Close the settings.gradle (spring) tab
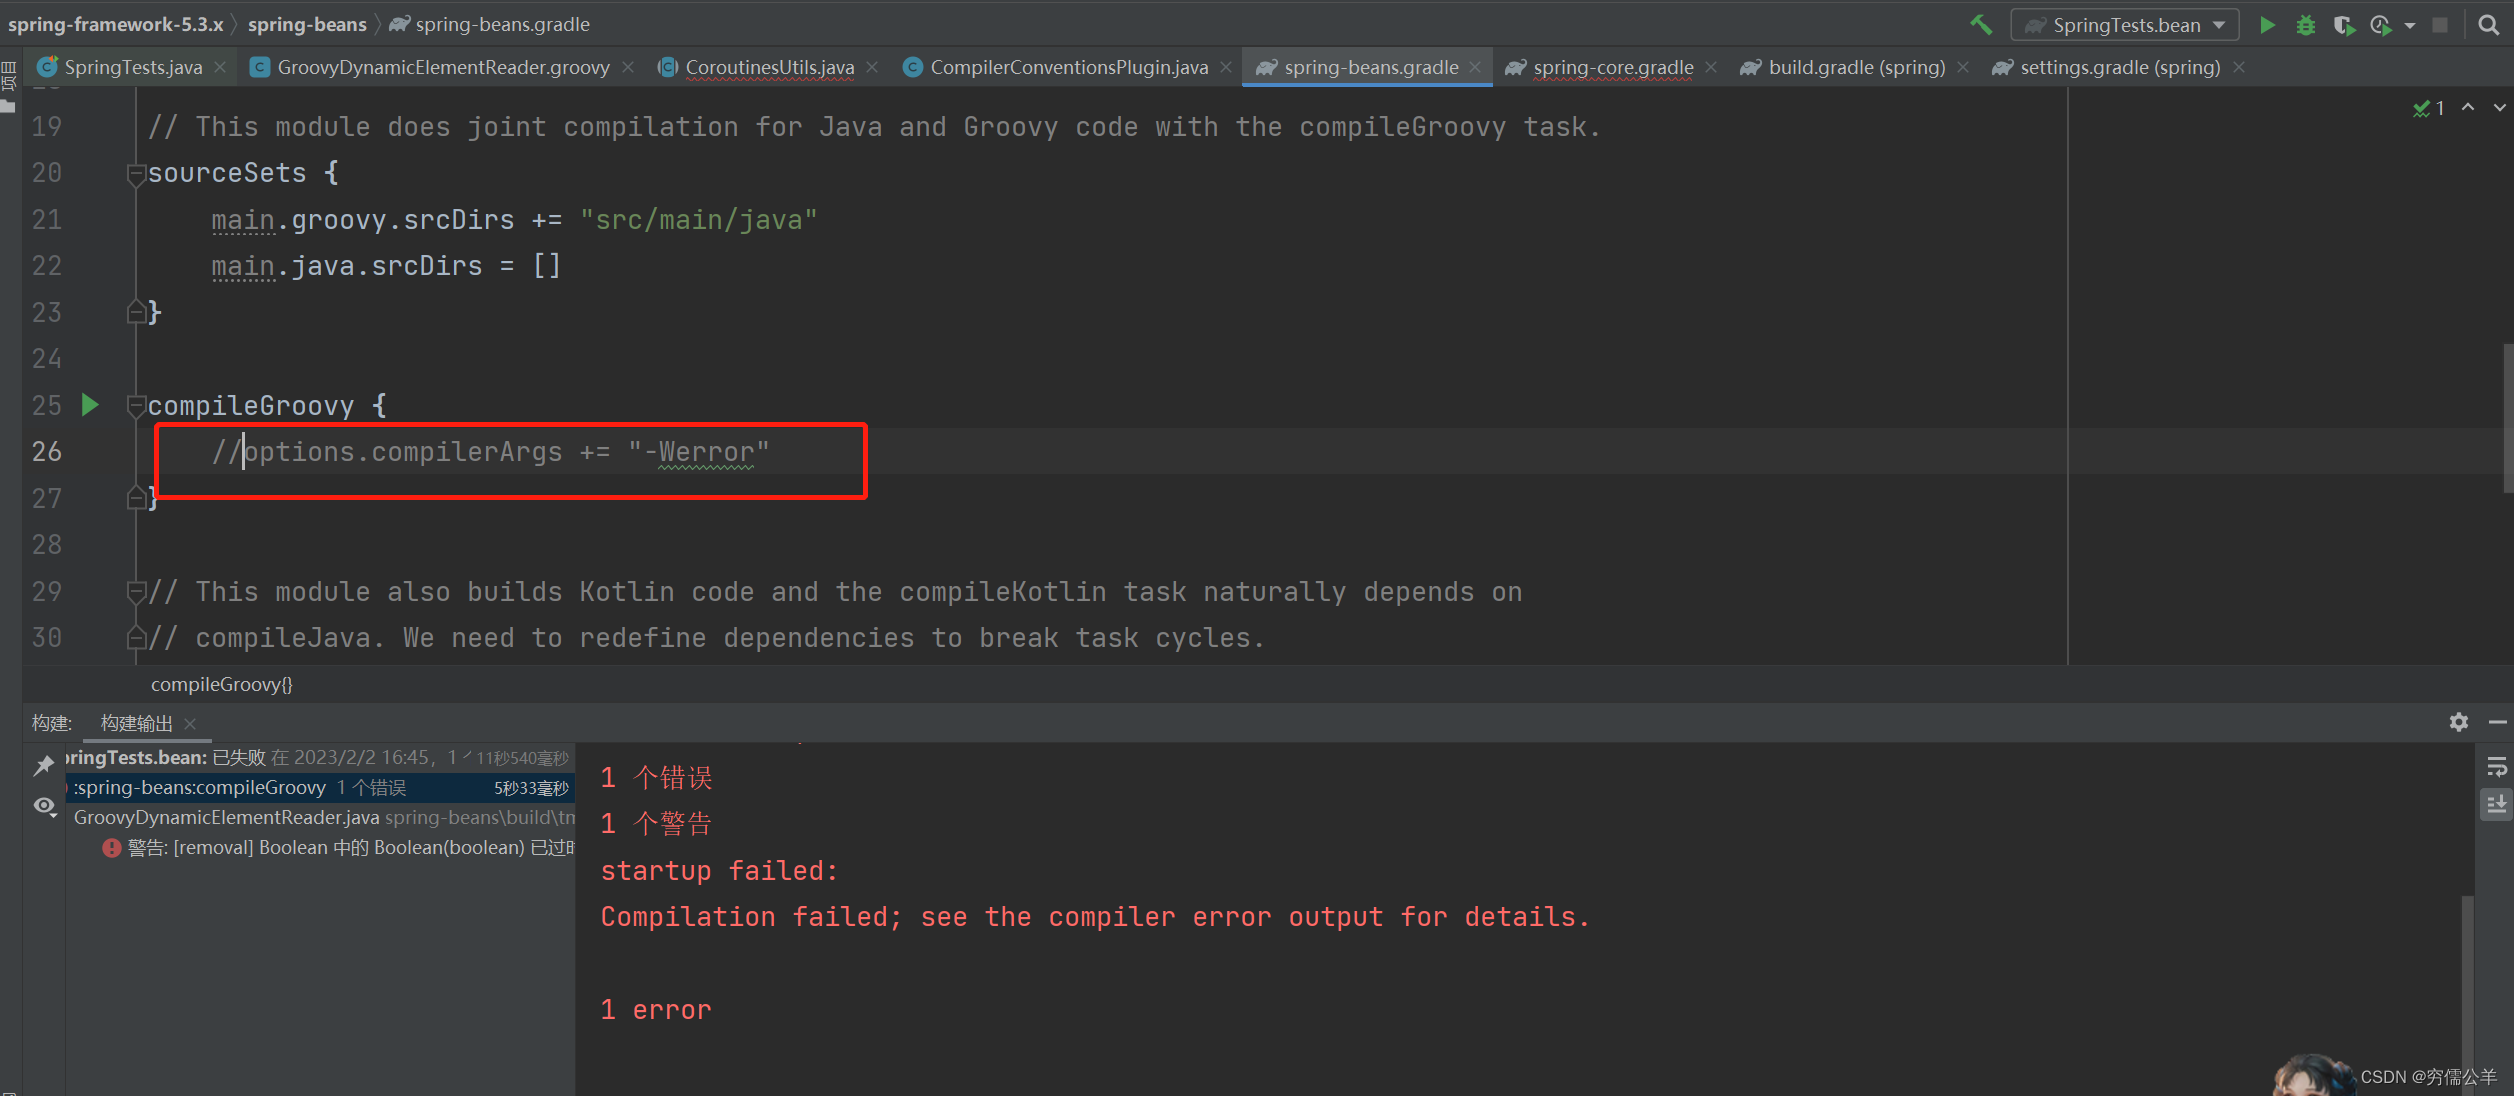 pyautogui.click(x=2239, y=67)
